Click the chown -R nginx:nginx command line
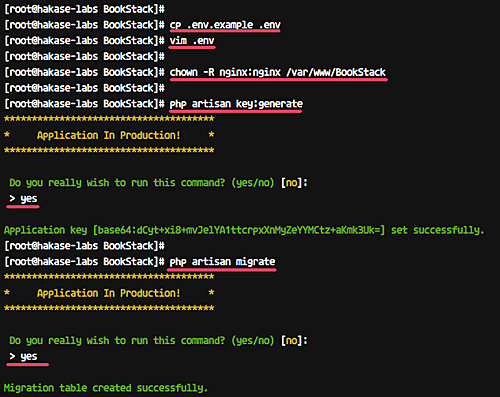The height and width of the screenshot is (397, 500). tap(278, 72)
